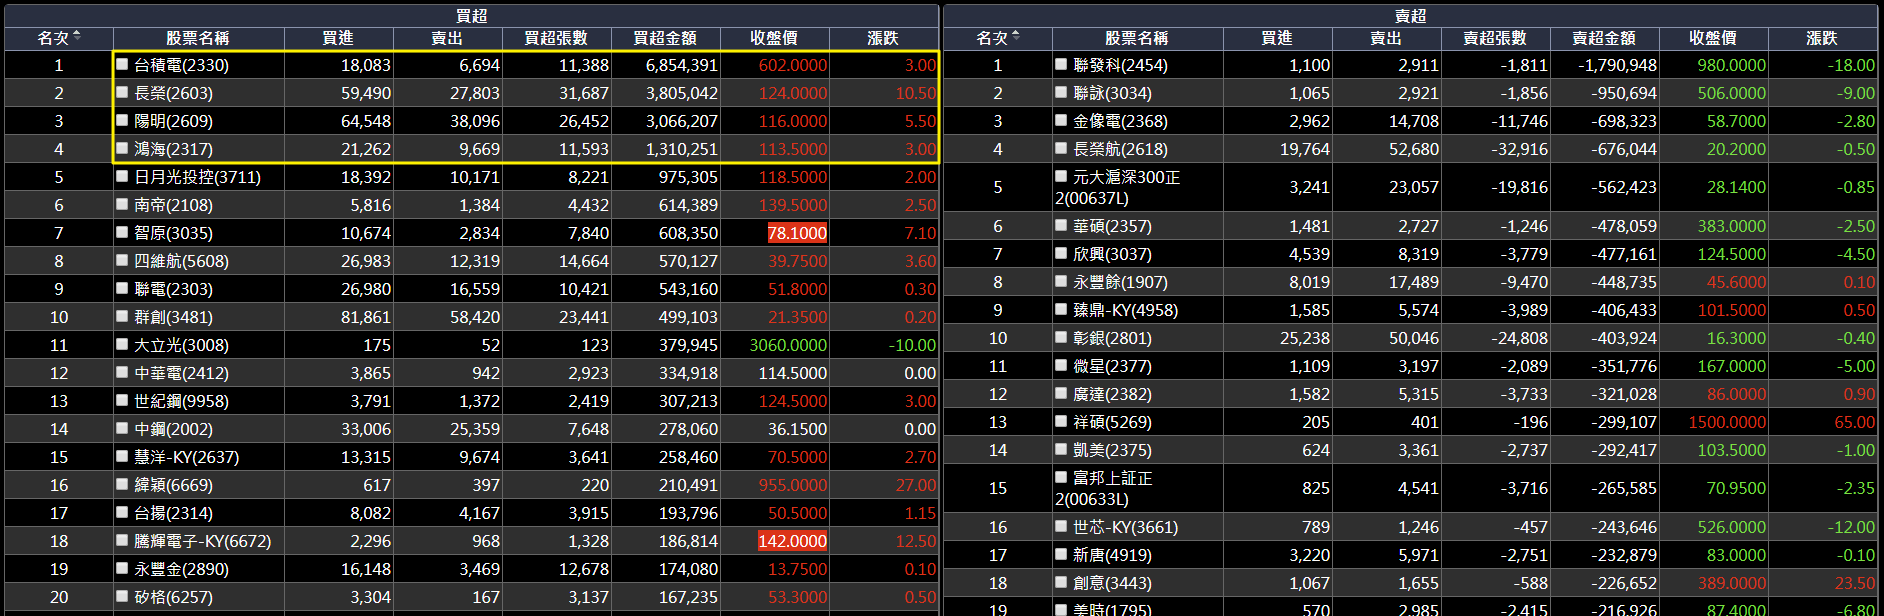Click 股票名稱 header in buy-side table
The image size is (1884, 616).
click(198, 38)
